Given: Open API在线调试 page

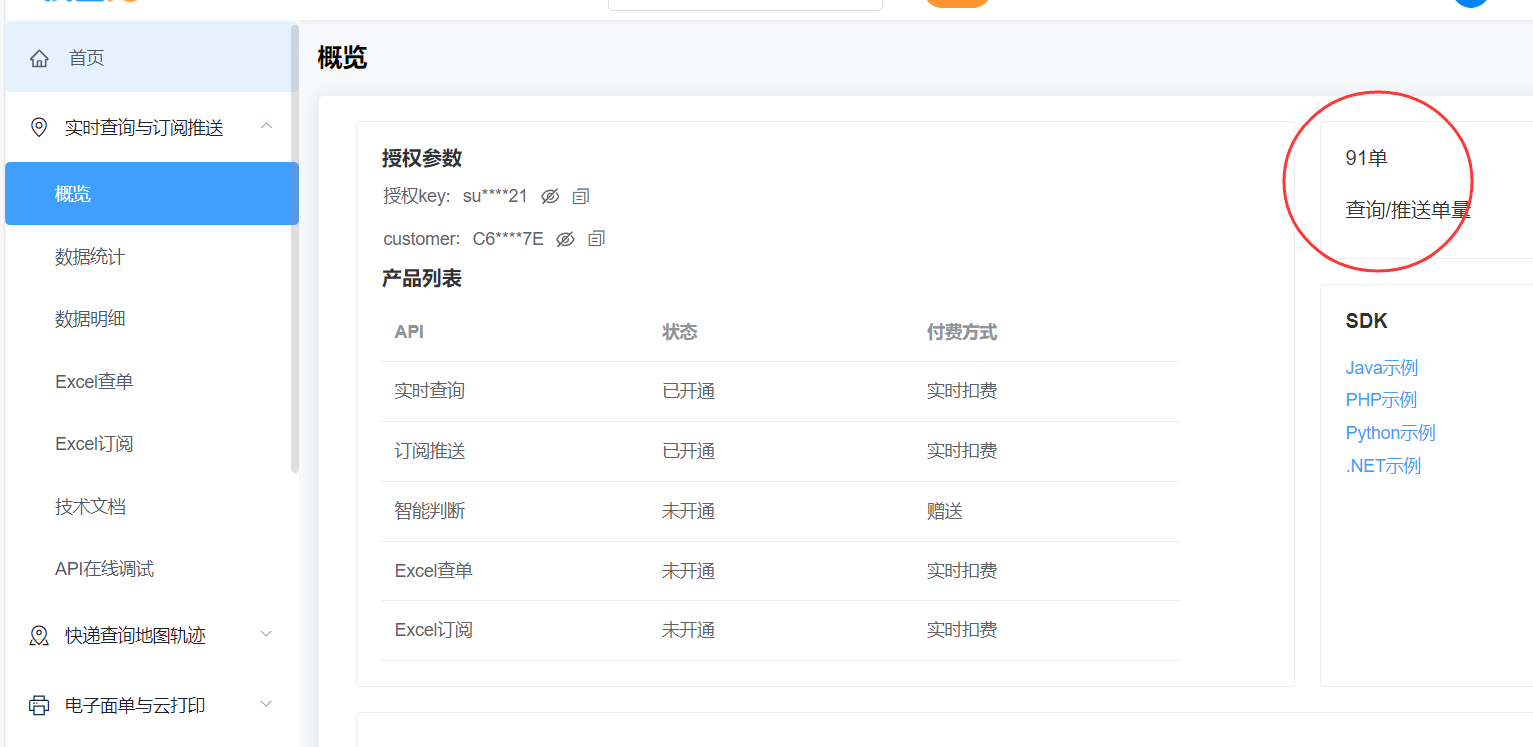Looking at the screenshot, I should pos(104,569).
